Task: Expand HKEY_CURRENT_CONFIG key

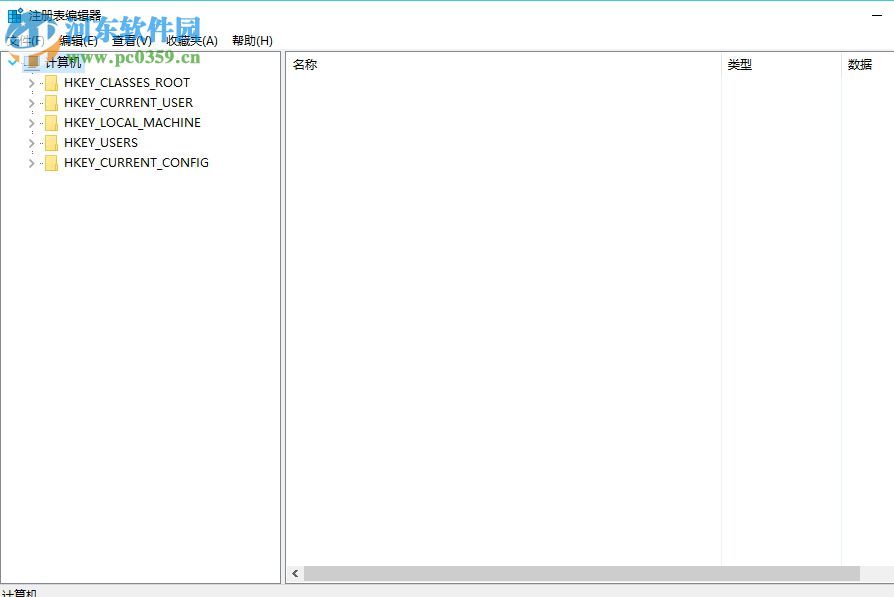Action: pyautogui.click(x=31, y=163)
